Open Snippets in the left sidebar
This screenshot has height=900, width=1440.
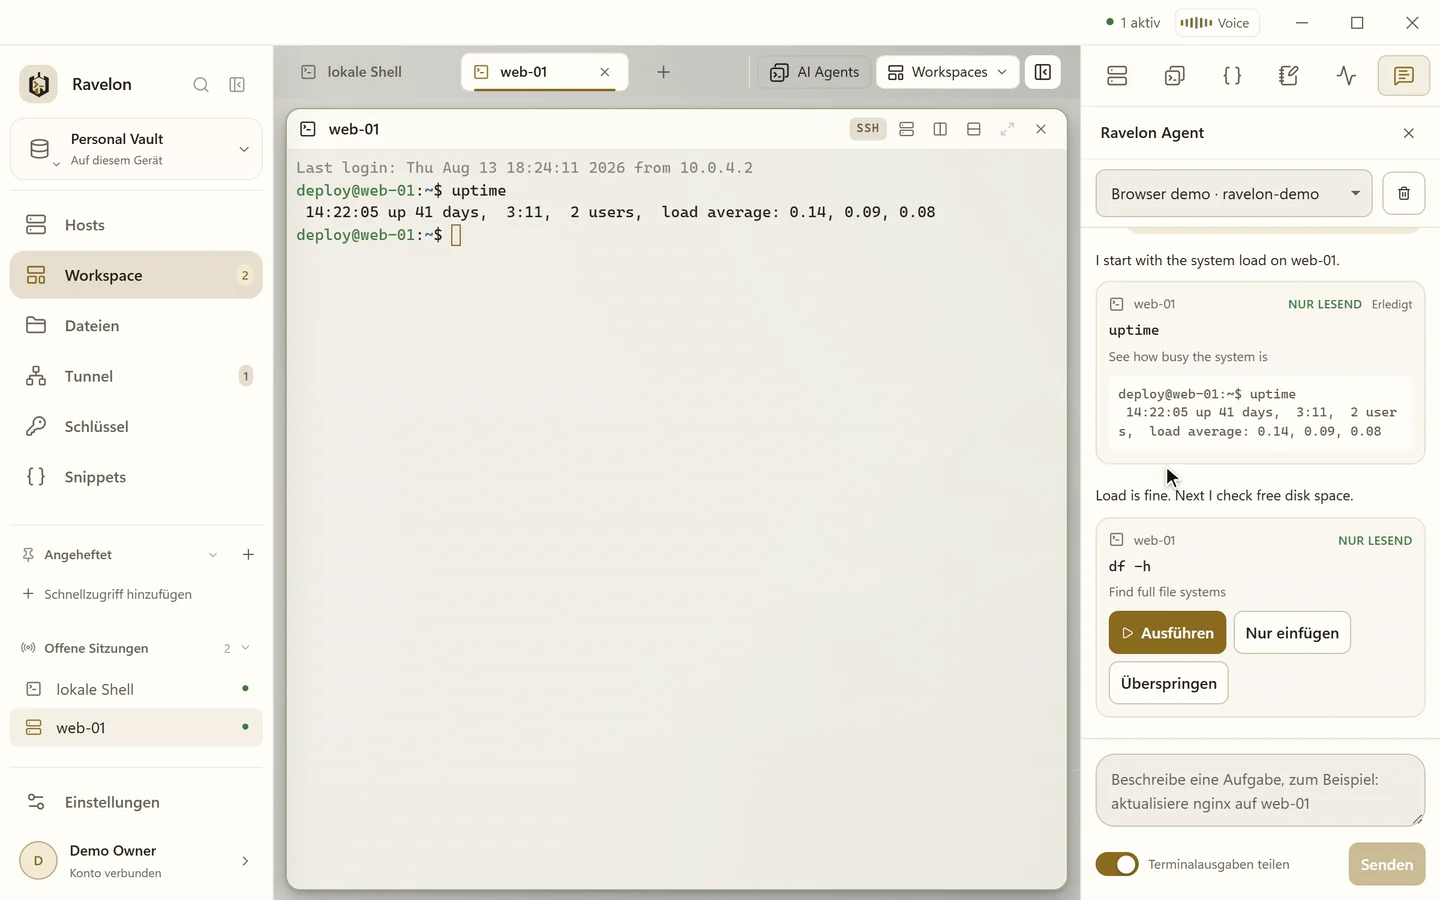pyautogui.click(x=136, y=477)
